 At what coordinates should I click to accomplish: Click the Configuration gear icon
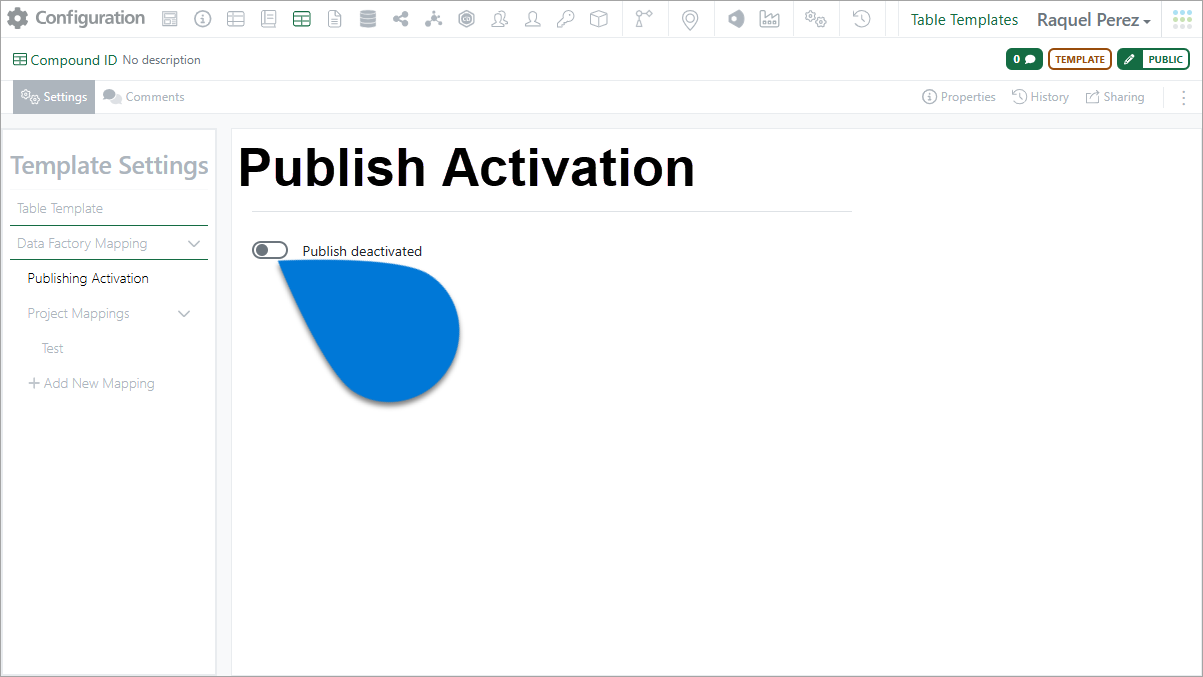coord(18,19)
